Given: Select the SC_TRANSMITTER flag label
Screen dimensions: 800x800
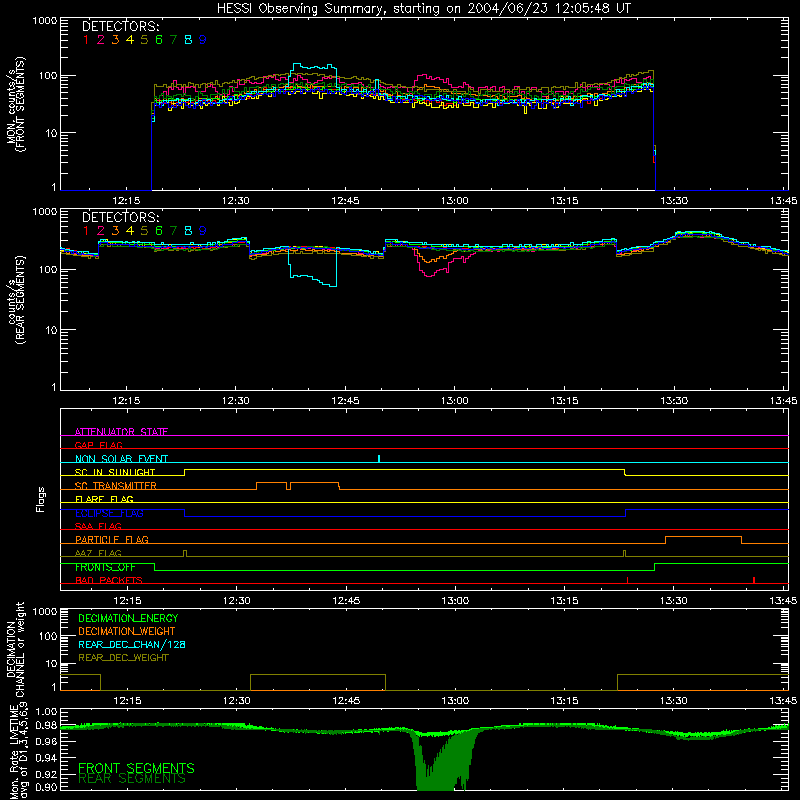Looking at the screenshot, I should [x=116, y=486].
